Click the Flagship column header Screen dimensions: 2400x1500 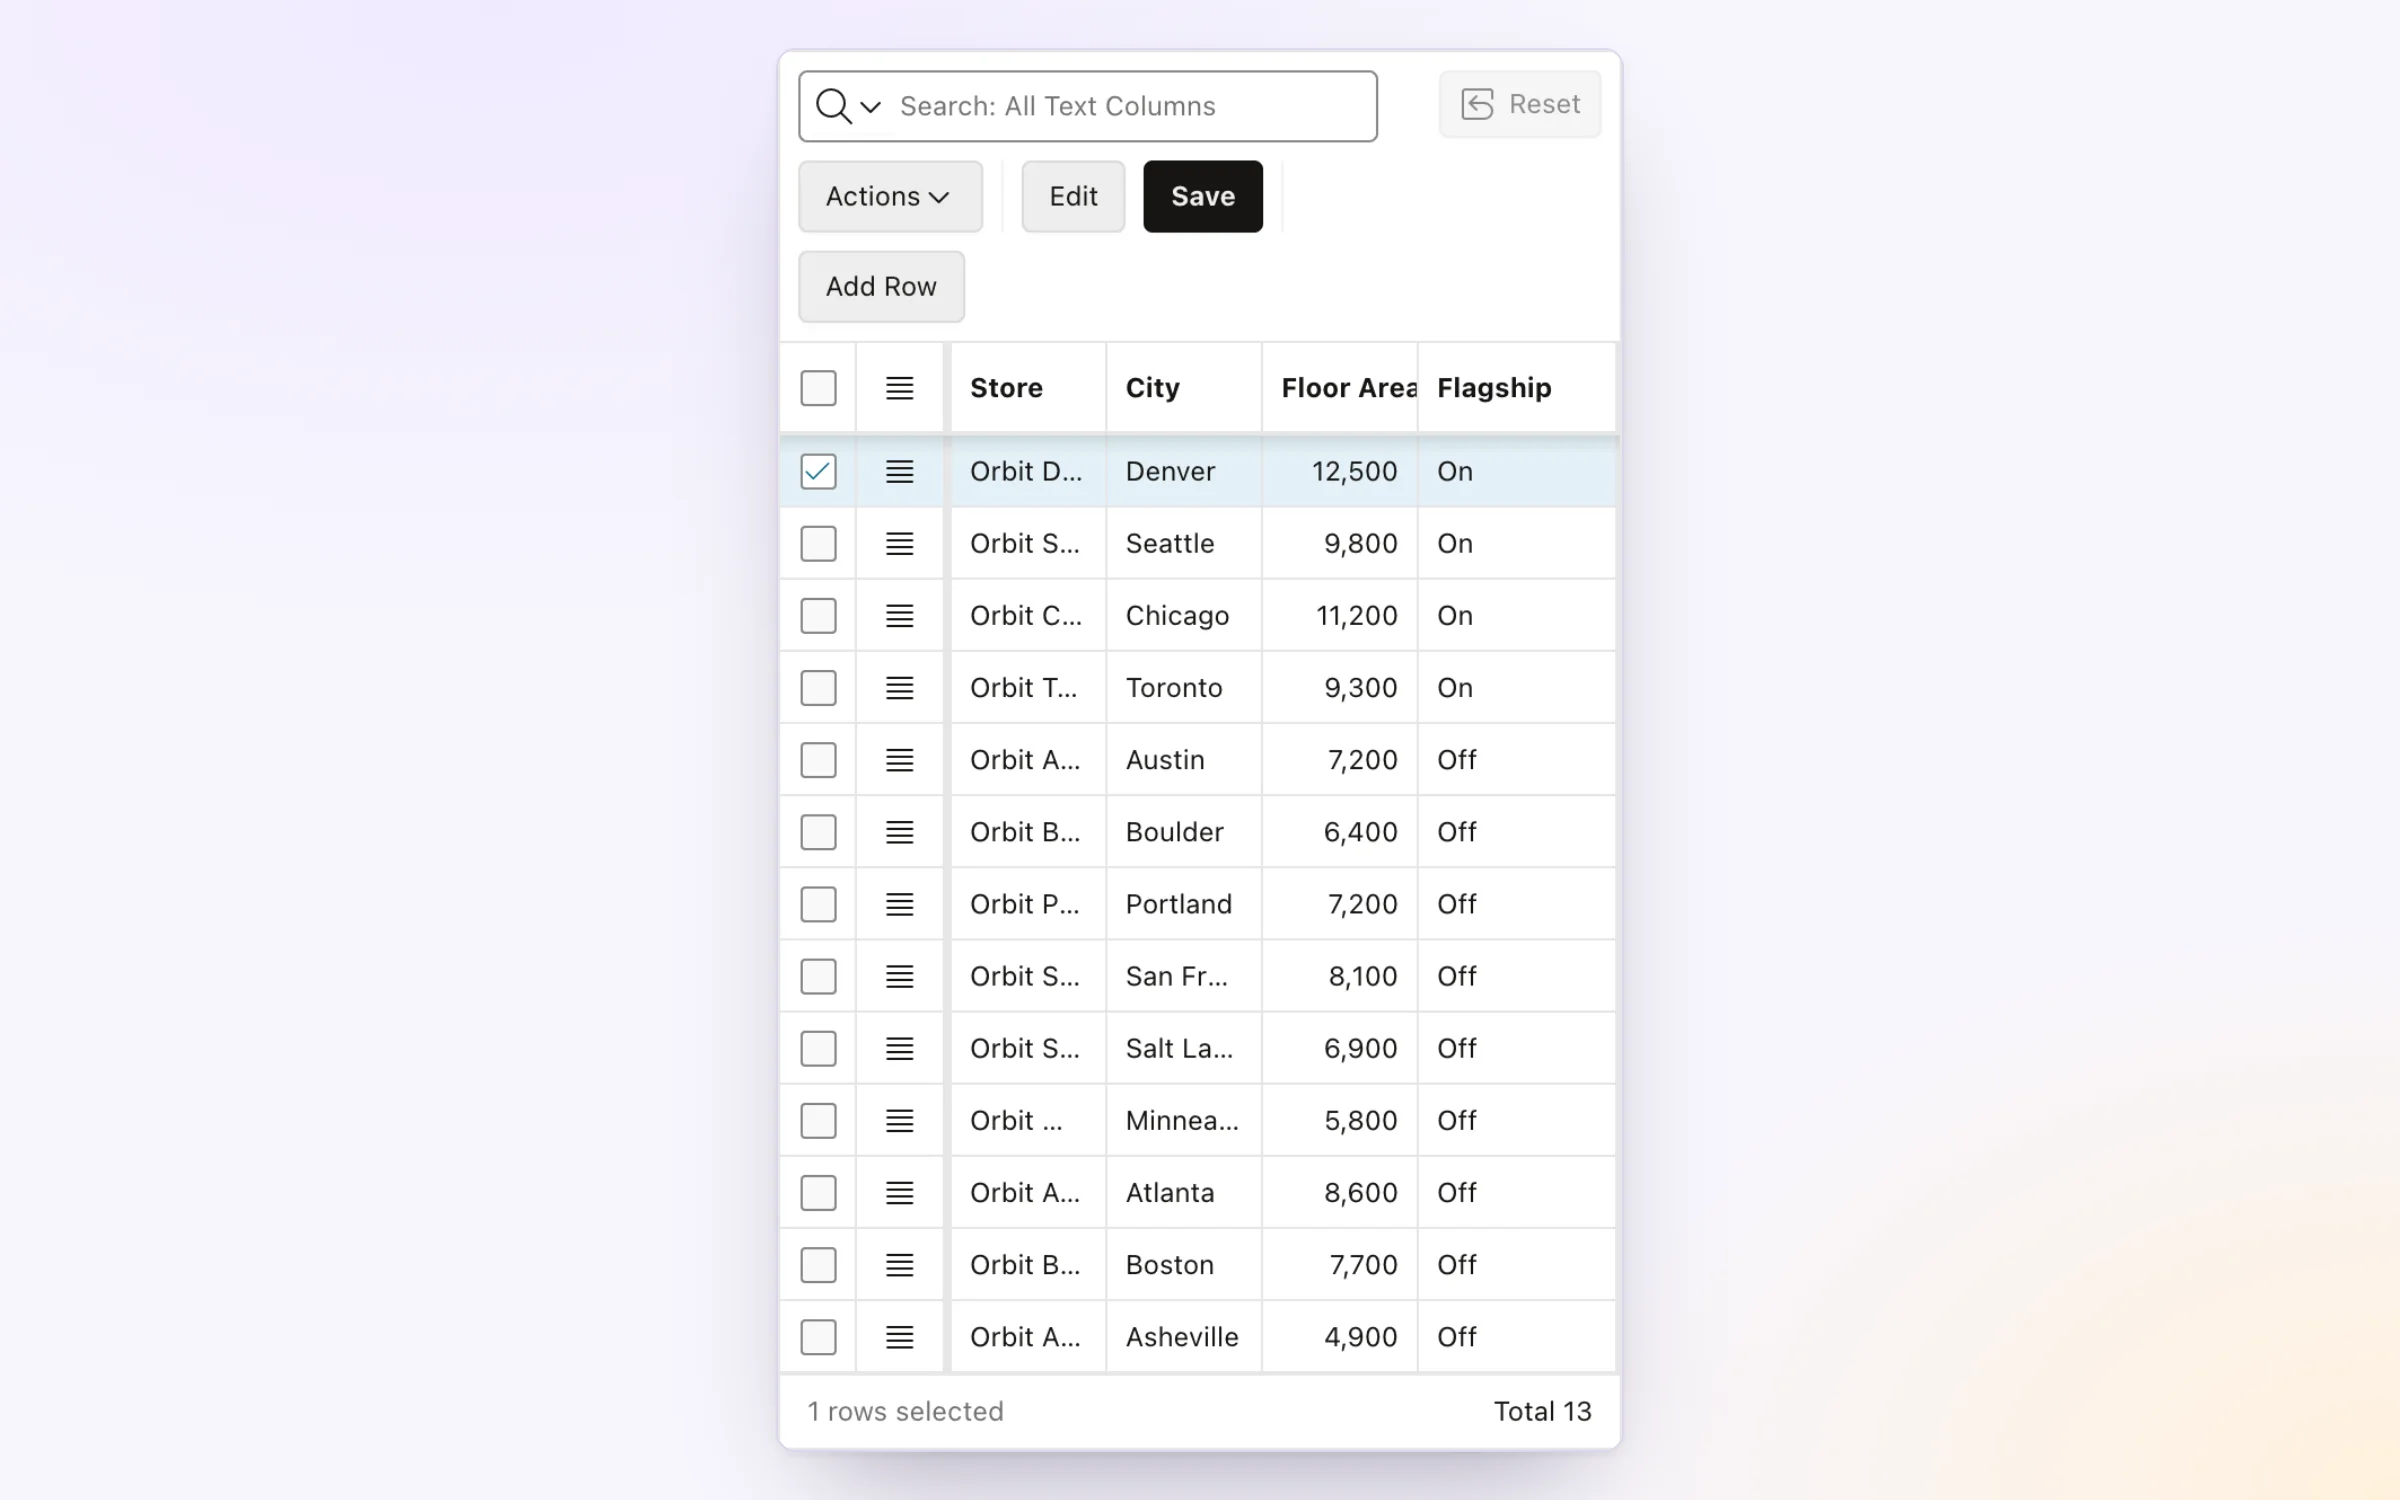pyautogui.click(x=1516, y=388)
